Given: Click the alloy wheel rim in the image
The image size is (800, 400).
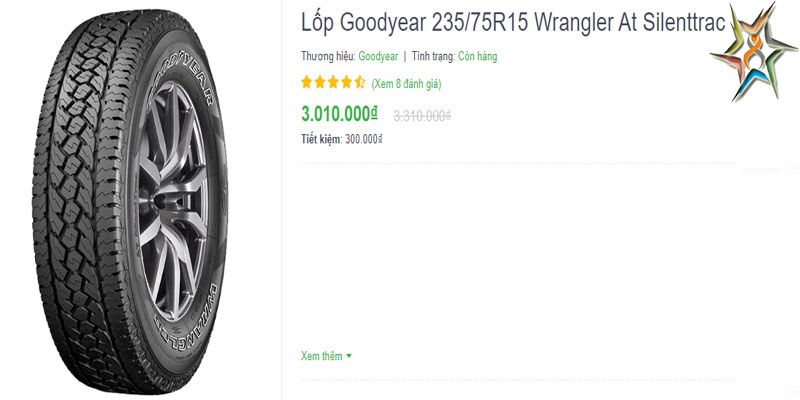Looking at the screenshot, I should click(172, 202).
